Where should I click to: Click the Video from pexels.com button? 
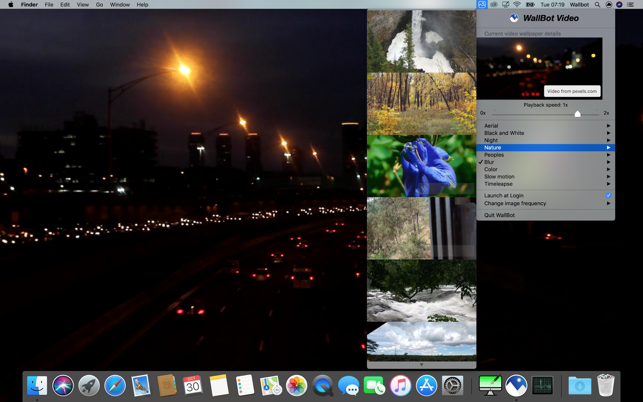click(x=572, y=91)
